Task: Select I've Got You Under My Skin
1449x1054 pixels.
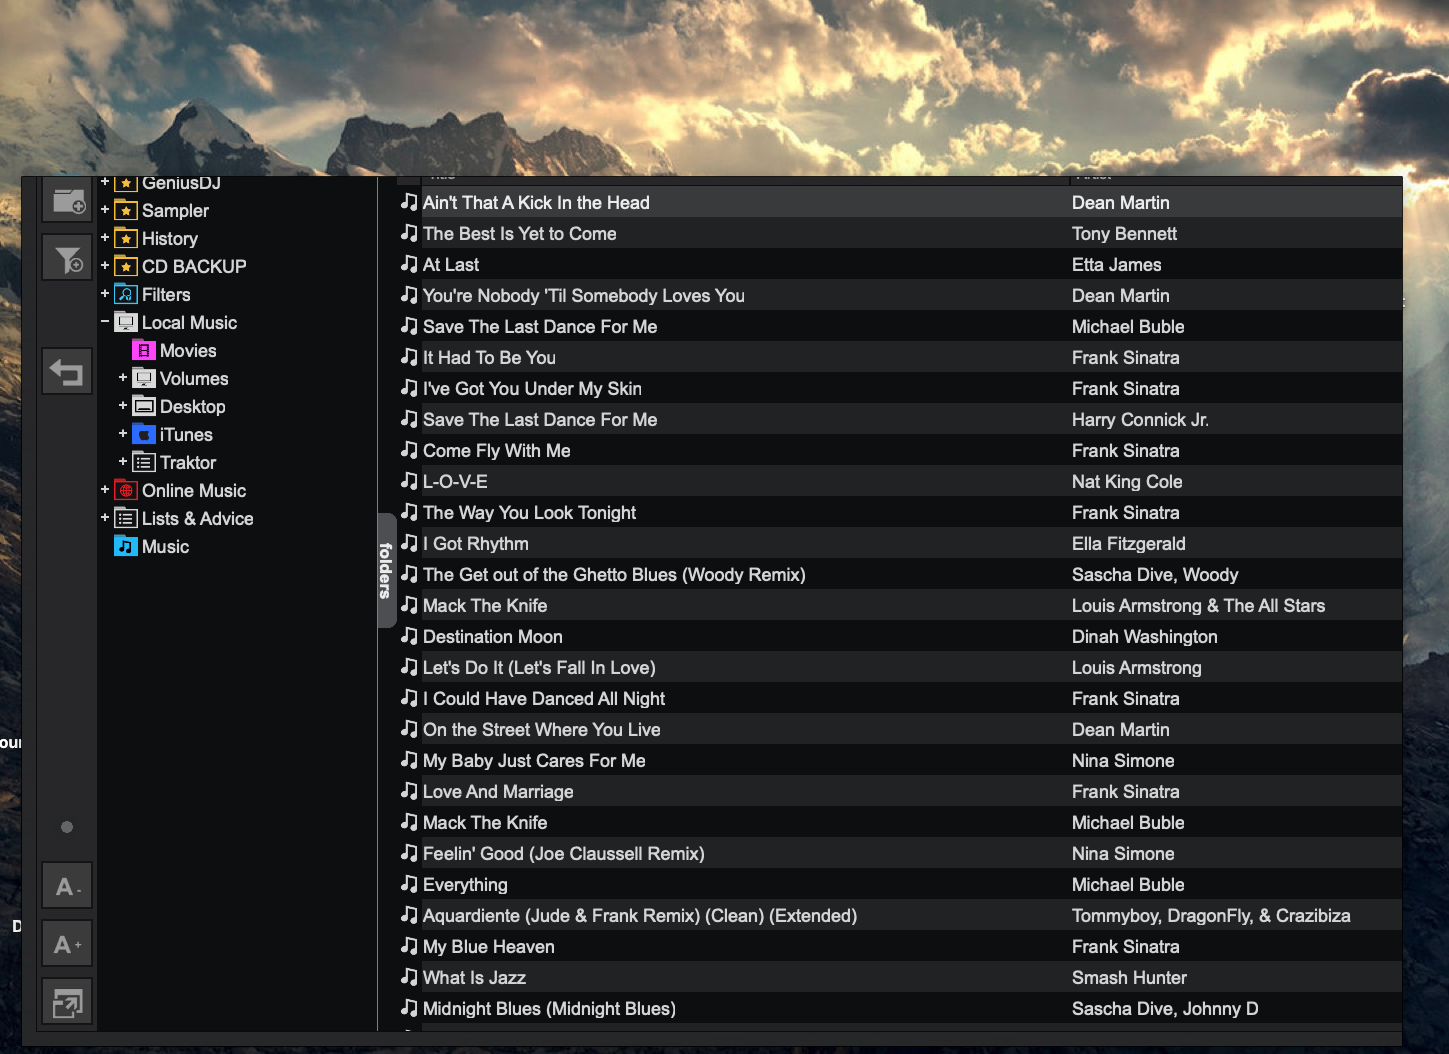Action: coord(532,388)
